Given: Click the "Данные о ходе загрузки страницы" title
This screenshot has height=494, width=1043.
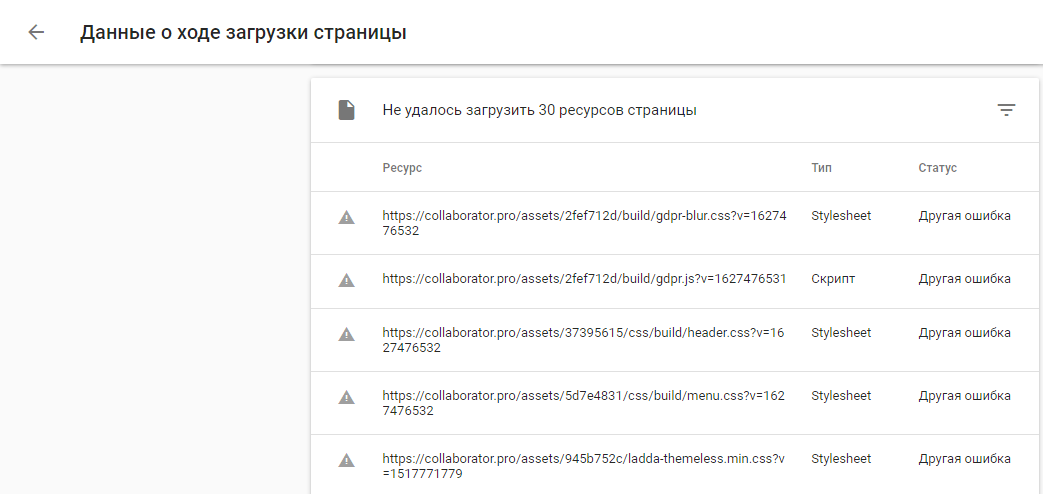Looking at the screenshot, I should click(x=243, y=32).
